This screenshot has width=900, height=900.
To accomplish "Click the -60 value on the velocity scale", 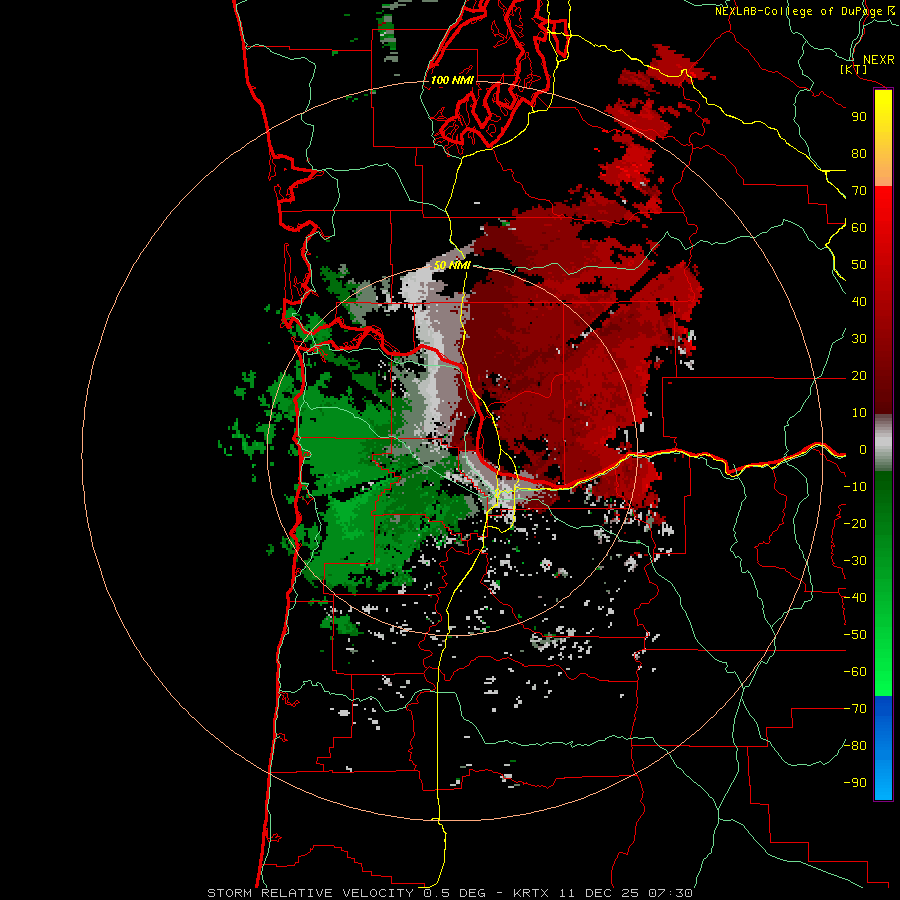I will 855,672.
